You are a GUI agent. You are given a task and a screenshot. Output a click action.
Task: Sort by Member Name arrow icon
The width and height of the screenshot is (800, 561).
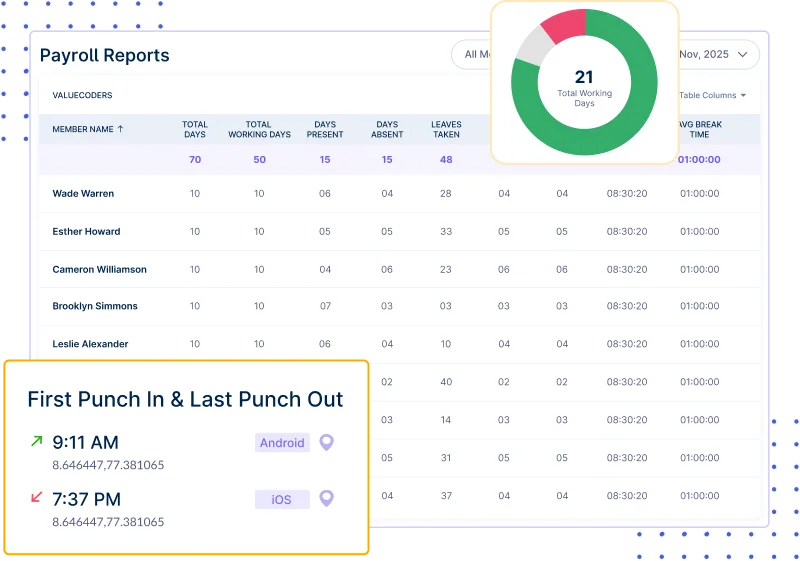(121, 129)
